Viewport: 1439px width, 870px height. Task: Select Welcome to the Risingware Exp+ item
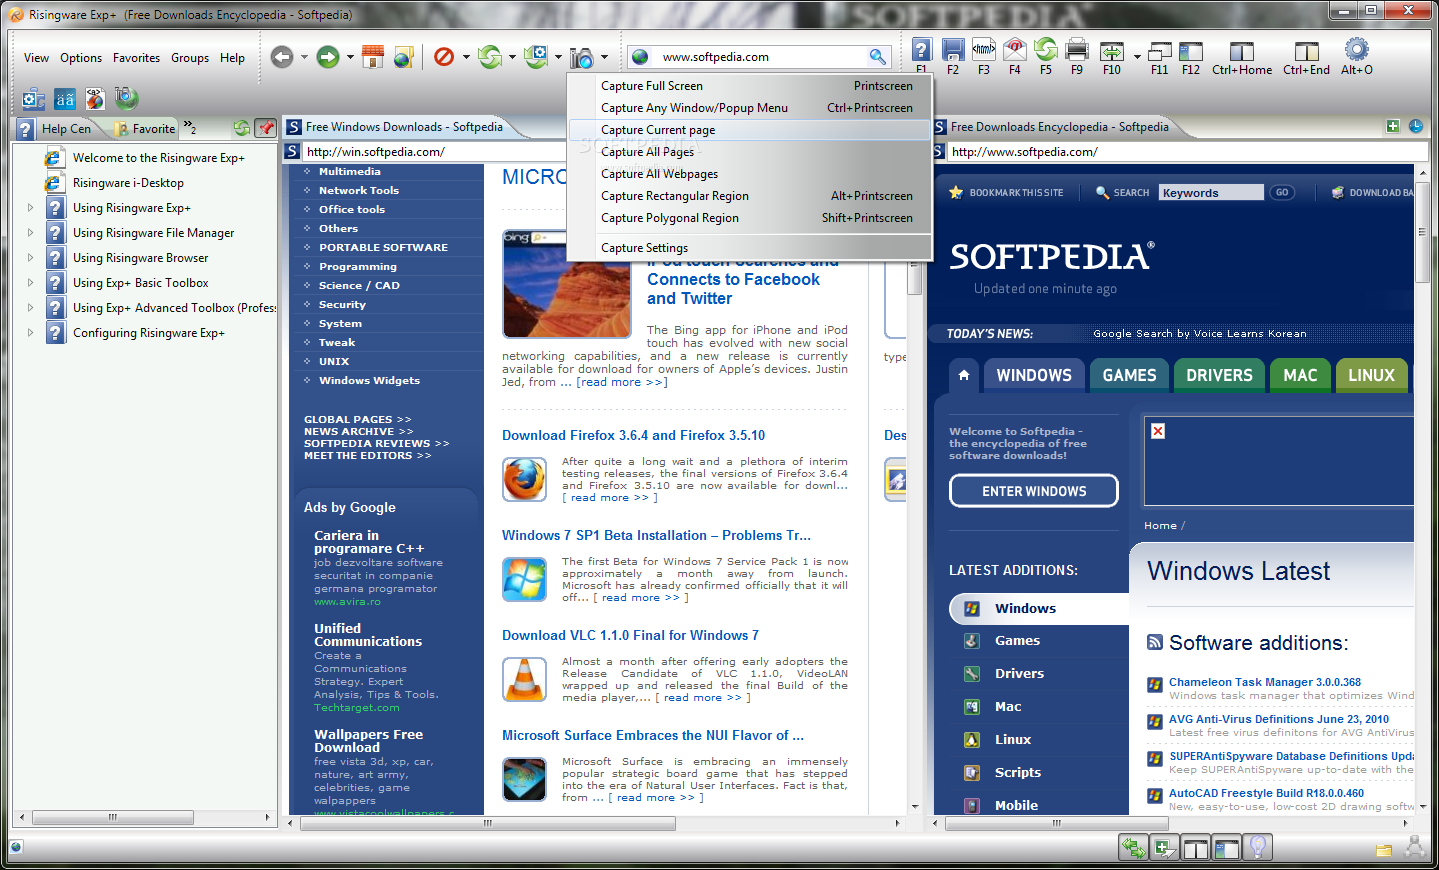point(158,158)
